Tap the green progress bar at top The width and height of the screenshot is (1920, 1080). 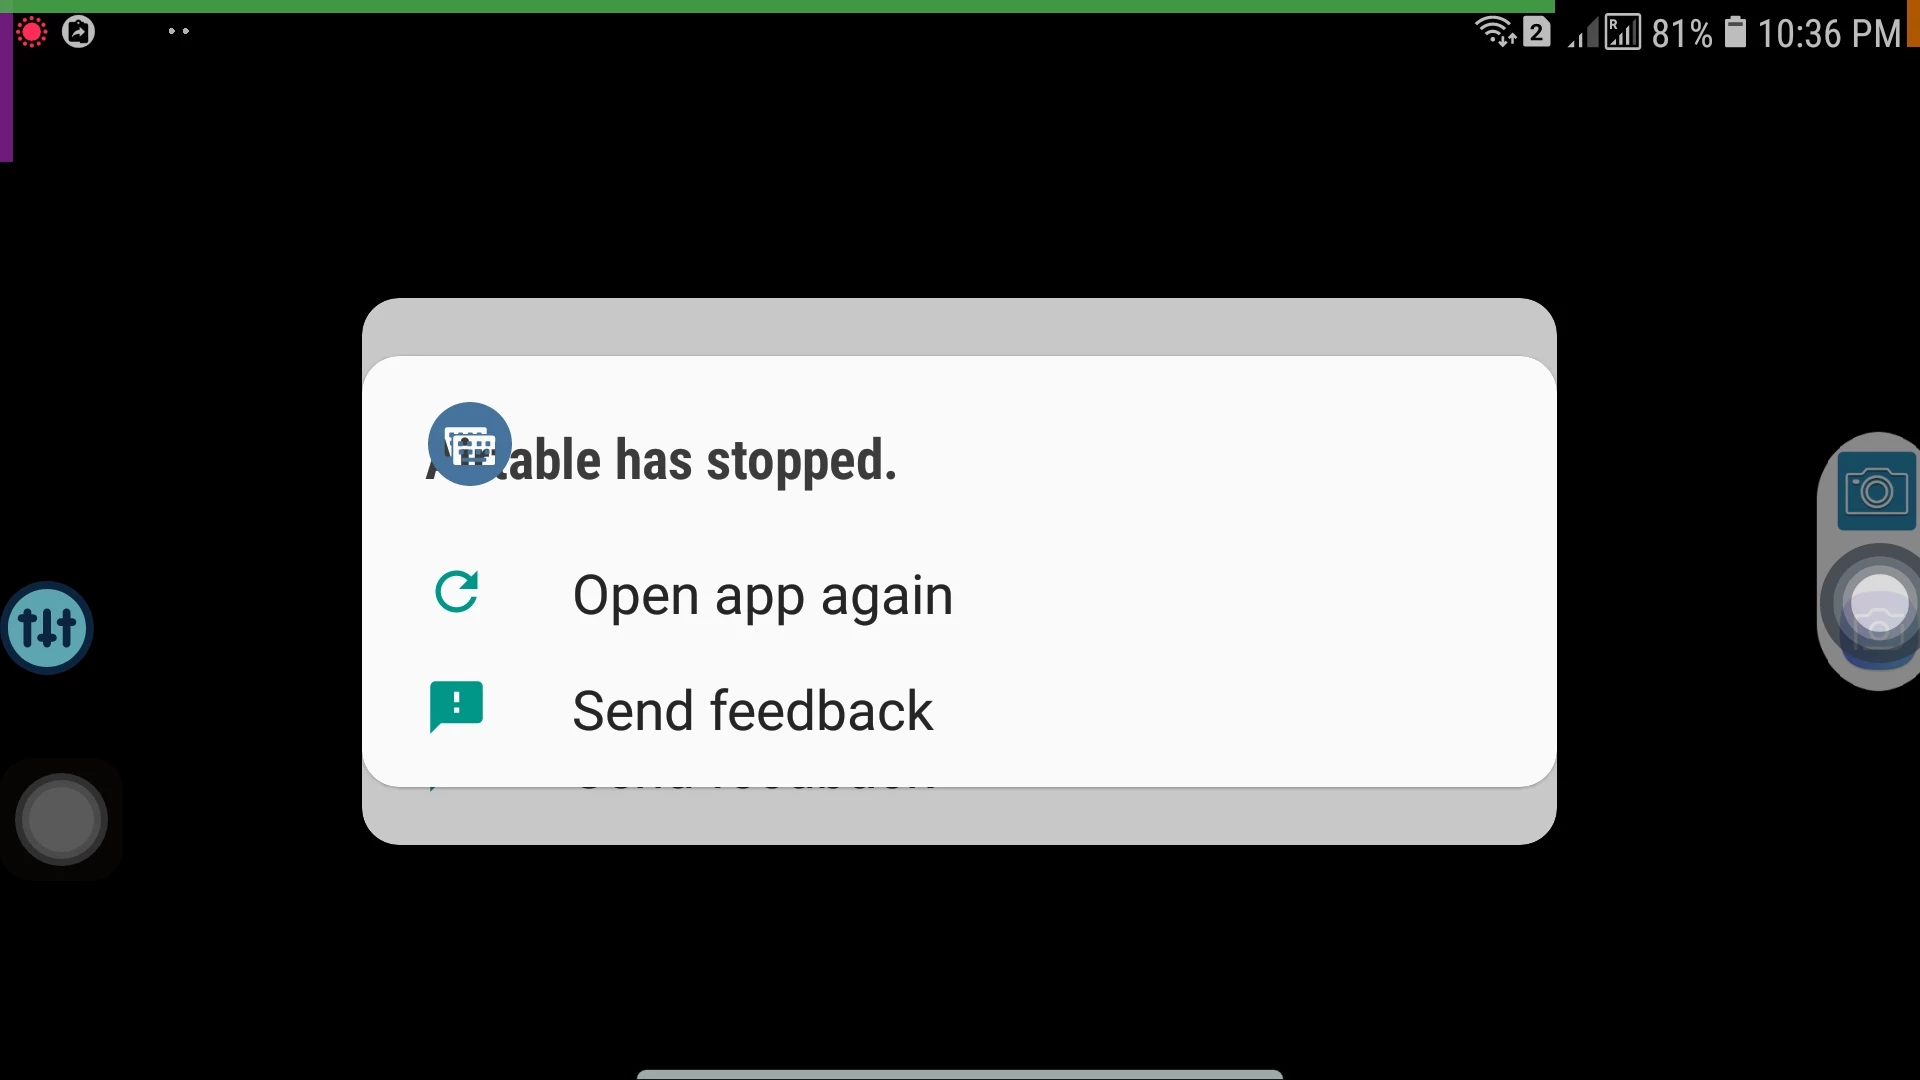(777, 6)
